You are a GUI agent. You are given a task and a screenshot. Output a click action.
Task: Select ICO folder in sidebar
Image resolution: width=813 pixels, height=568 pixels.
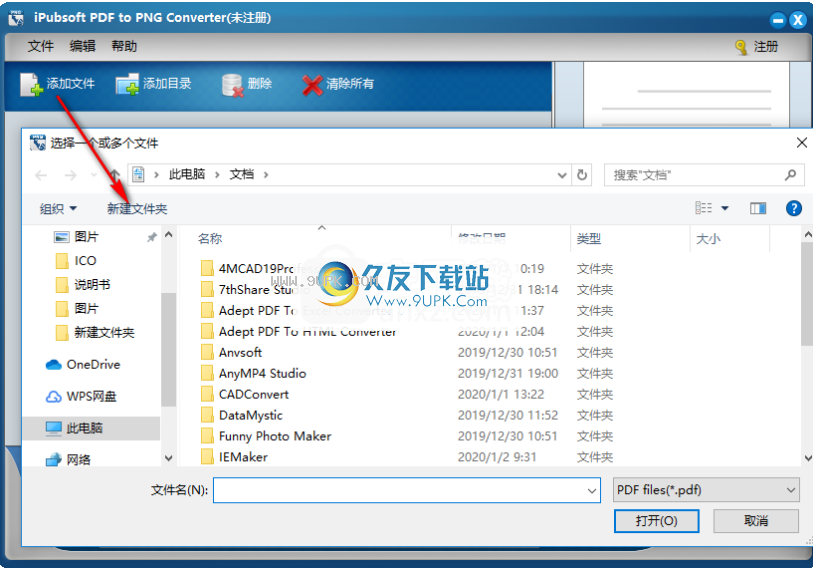(x=76, y=260)
